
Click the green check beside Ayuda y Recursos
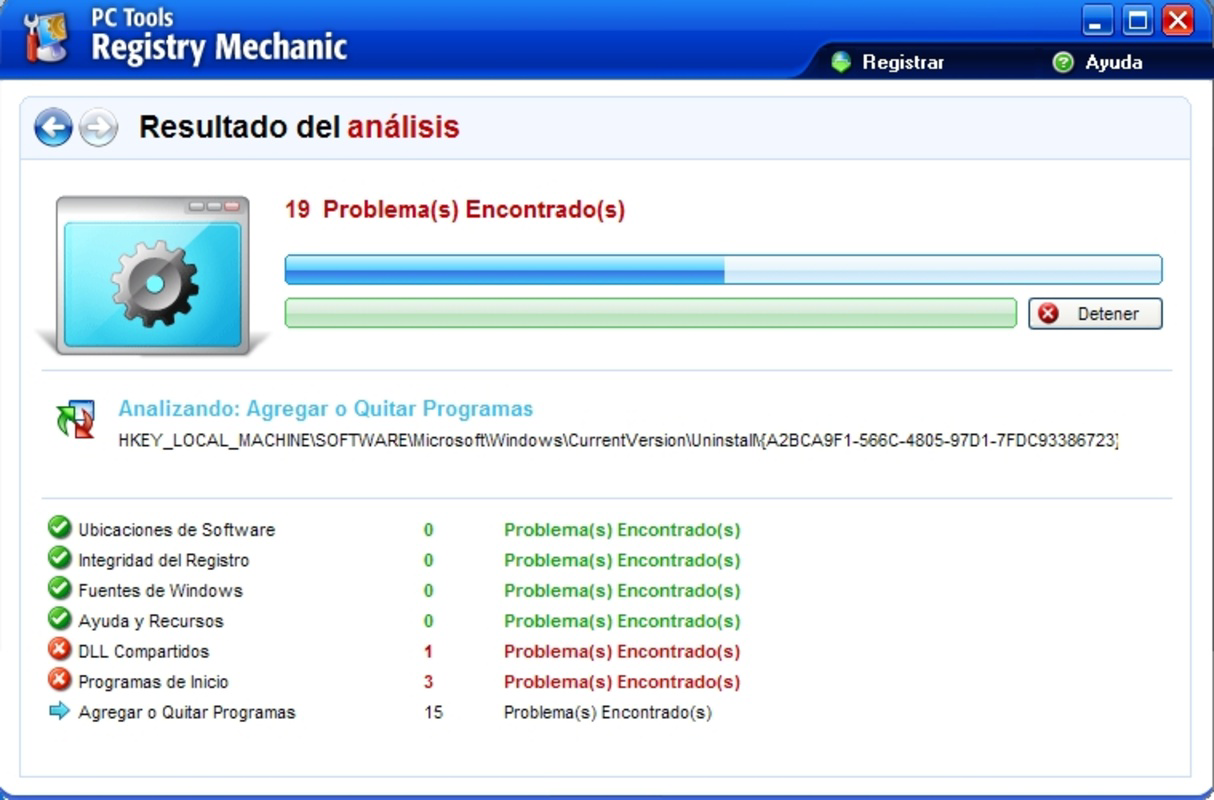coord(60,619)
